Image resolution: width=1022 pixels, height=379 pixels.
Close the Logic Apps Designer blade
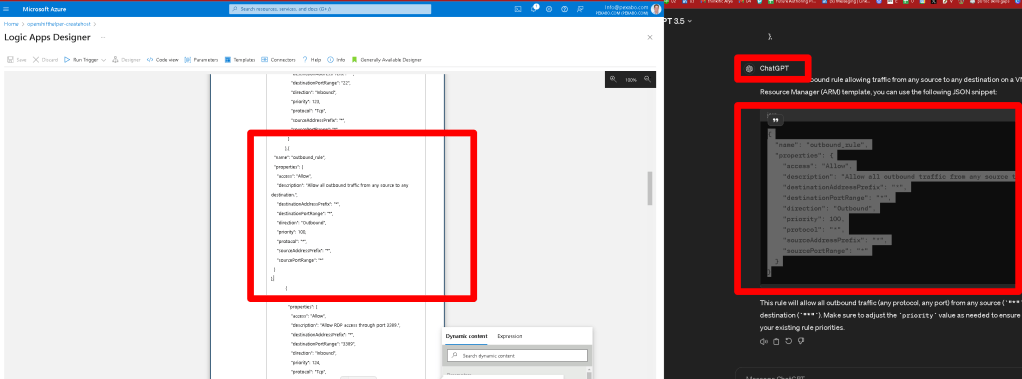(649, 37)
